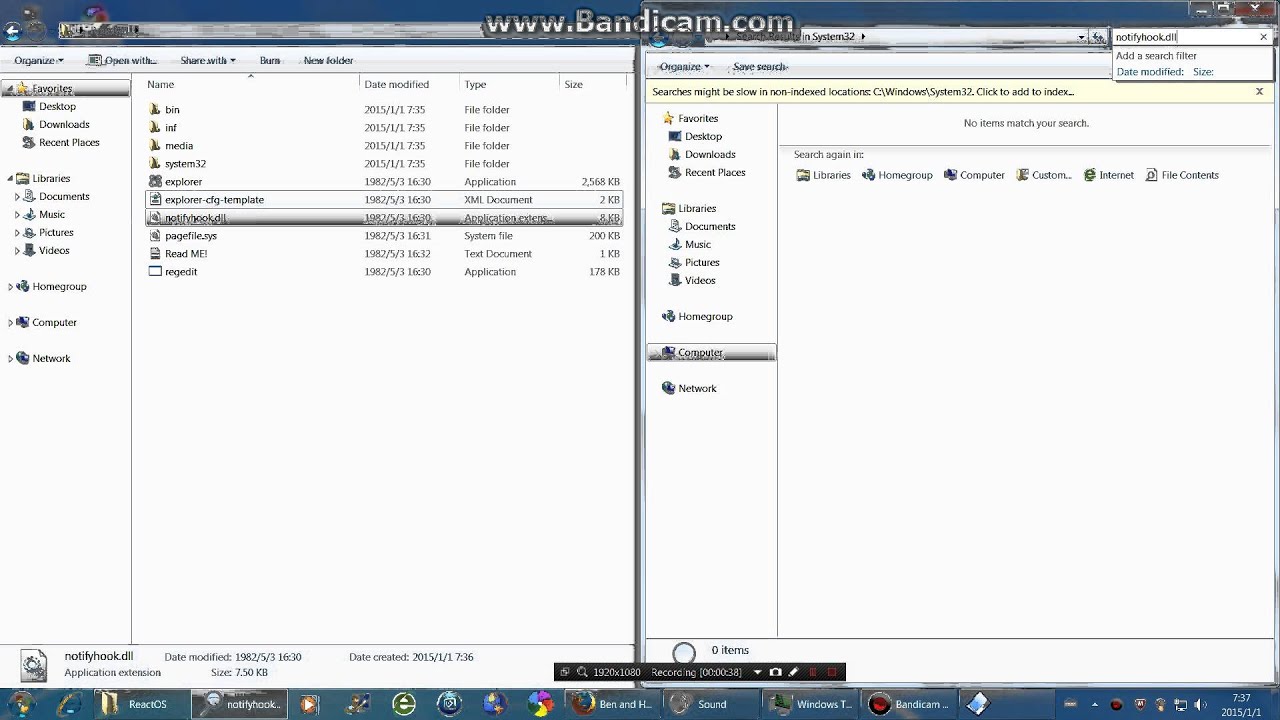The width and height of the screenshot is (1280, 720).
Task: Dismiss the yellow index info bar
Action: 1259,92
